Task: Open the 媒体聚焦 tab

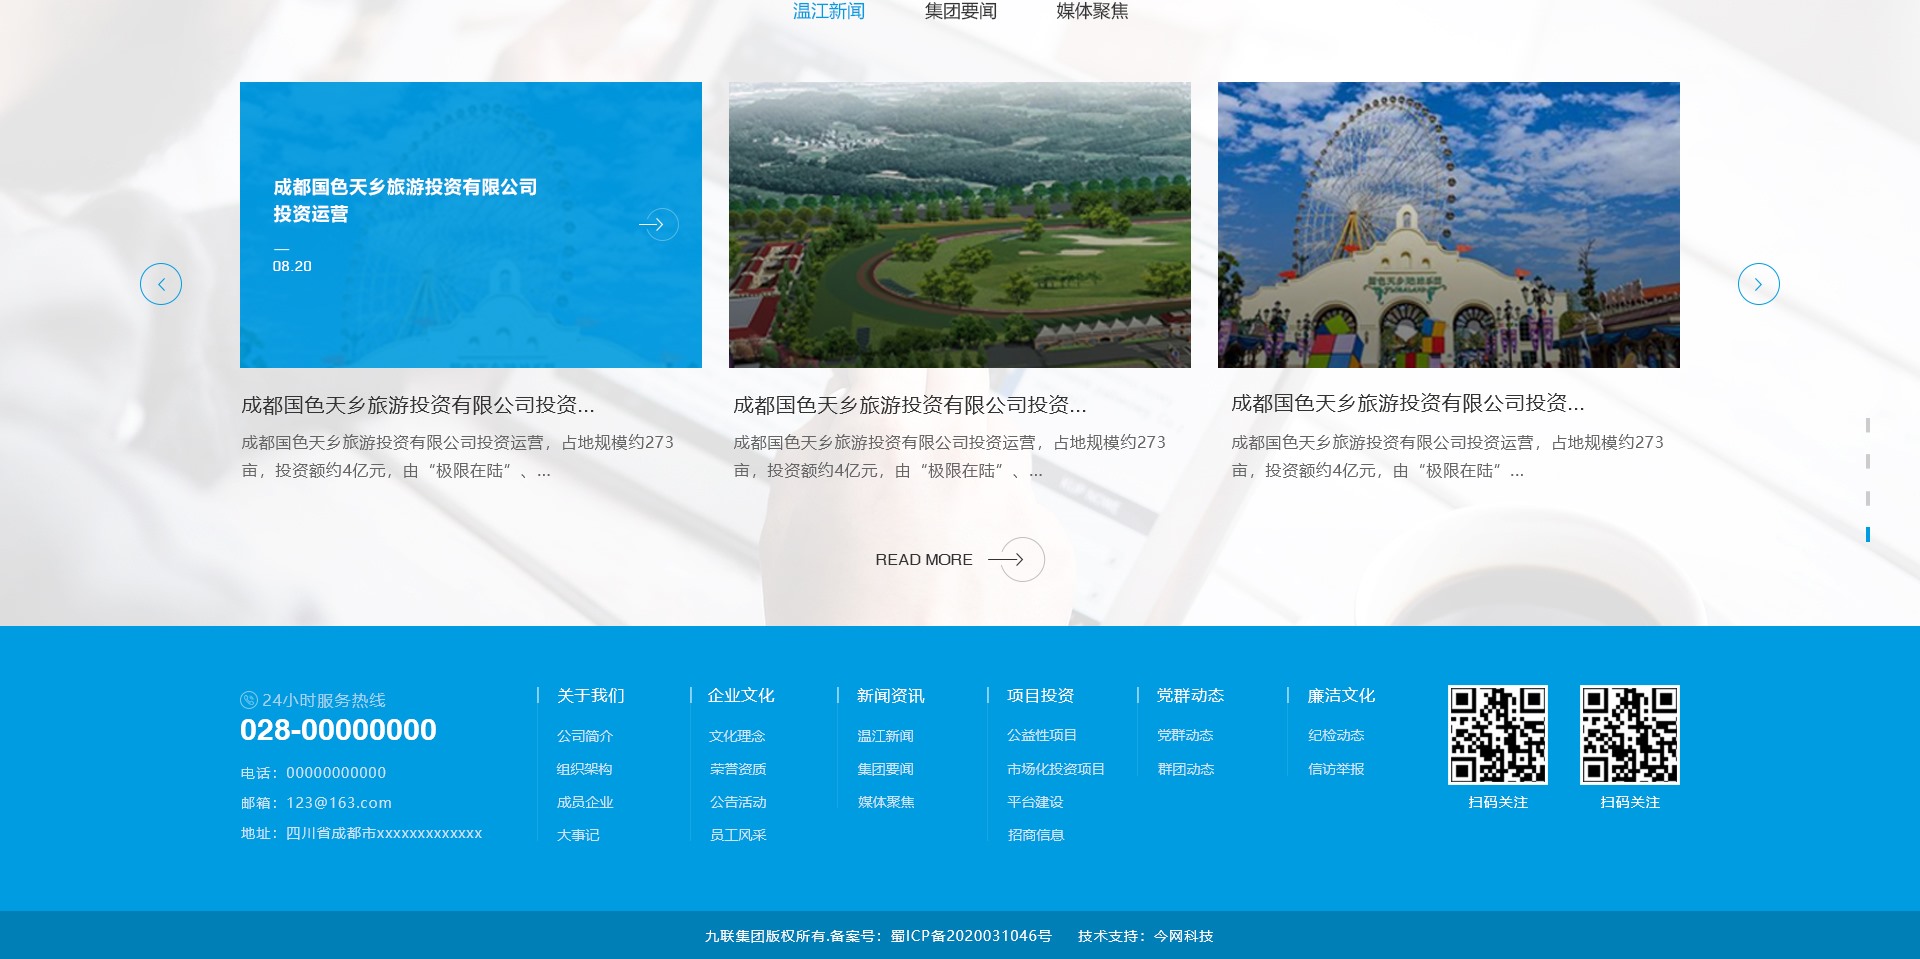Action: click(1092, 11)
